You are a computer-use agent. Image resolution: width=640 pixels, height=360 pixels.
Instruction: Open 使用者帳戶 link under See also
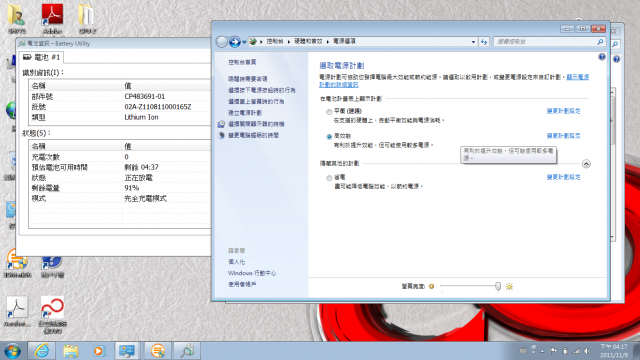[242, 284]
